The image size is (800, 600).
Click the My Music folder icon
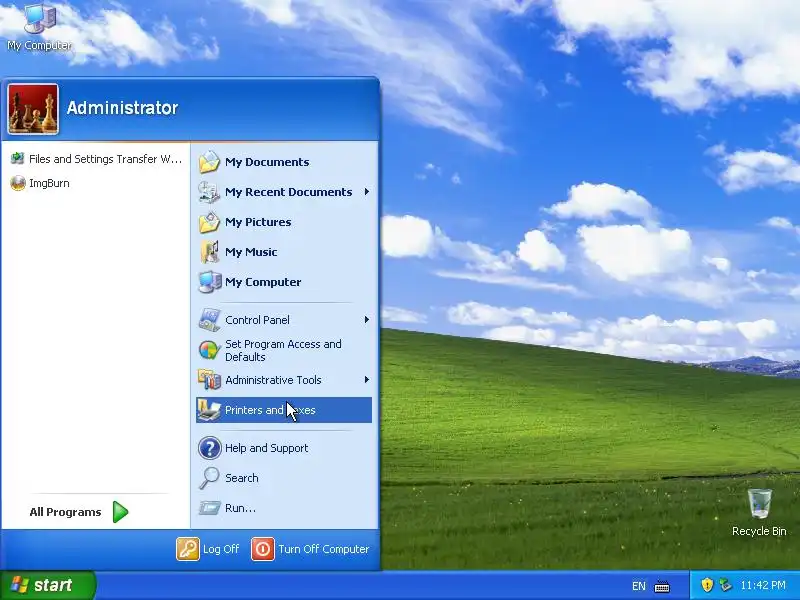coord(209,252)
